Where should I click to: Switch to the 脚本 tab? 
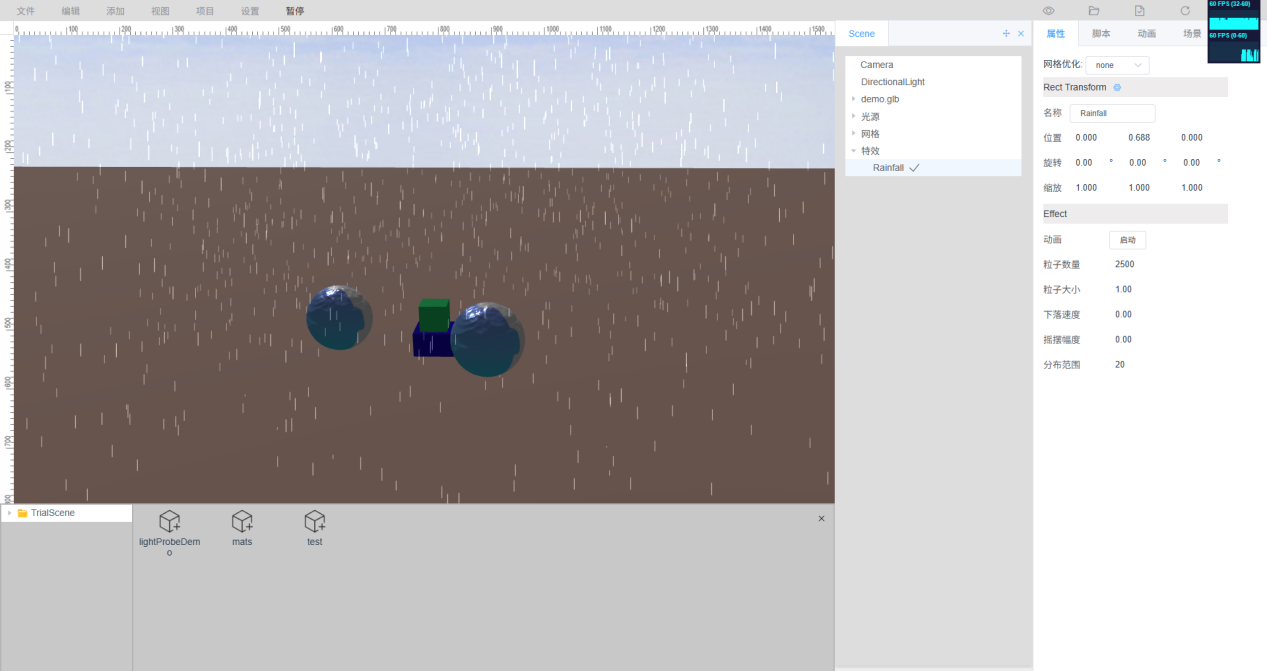[x=1101, y=34]
